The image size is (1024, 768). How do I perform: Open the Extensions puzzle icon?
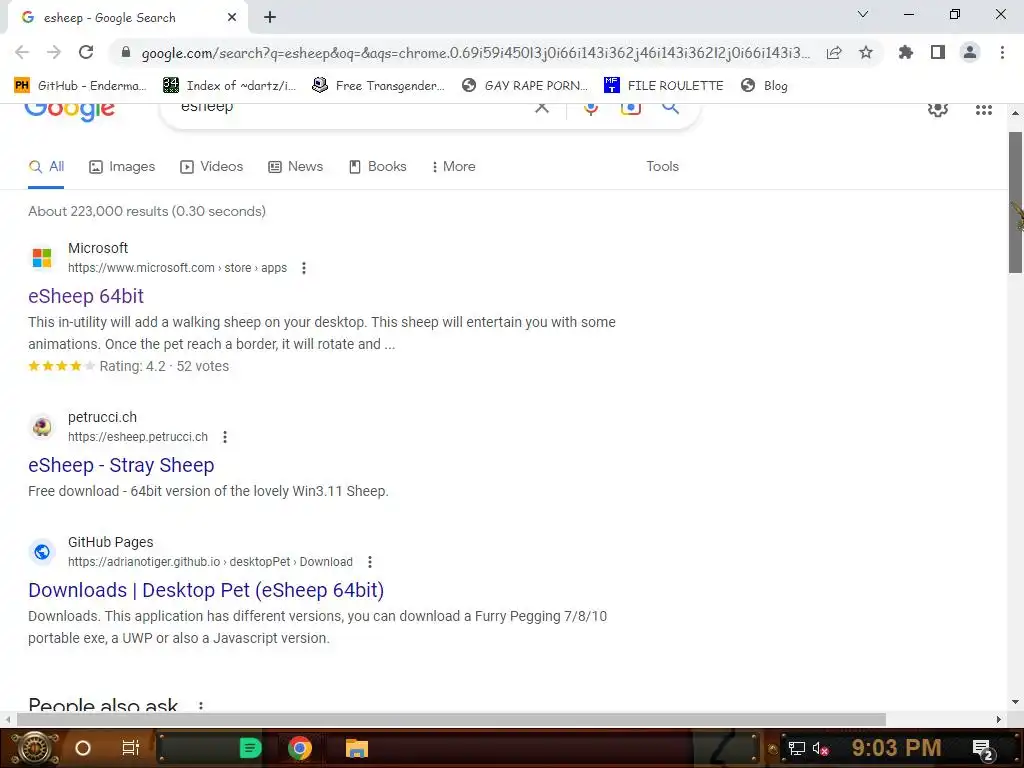point(905,52)
